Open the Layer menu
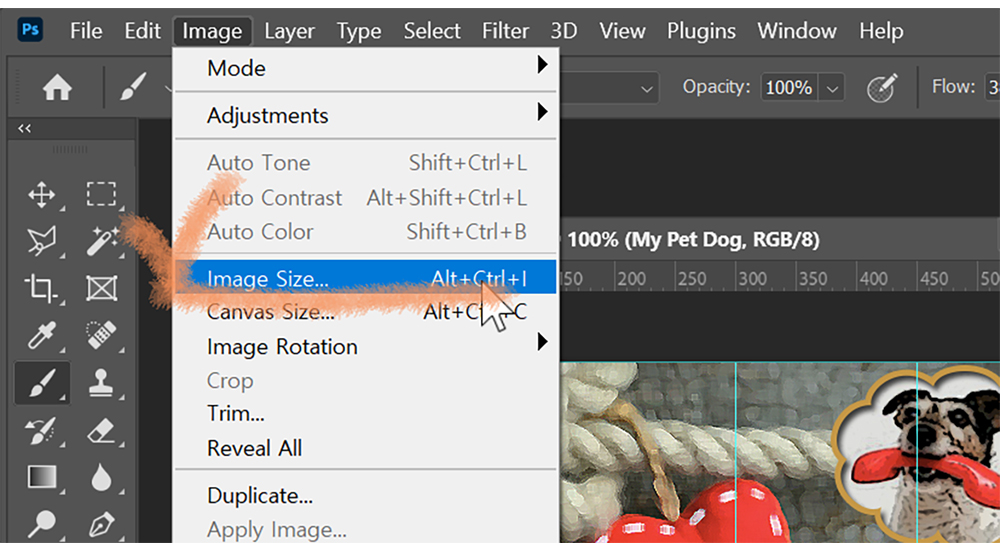The height and width of the screenshot is (543, 1000). (290, 31)
